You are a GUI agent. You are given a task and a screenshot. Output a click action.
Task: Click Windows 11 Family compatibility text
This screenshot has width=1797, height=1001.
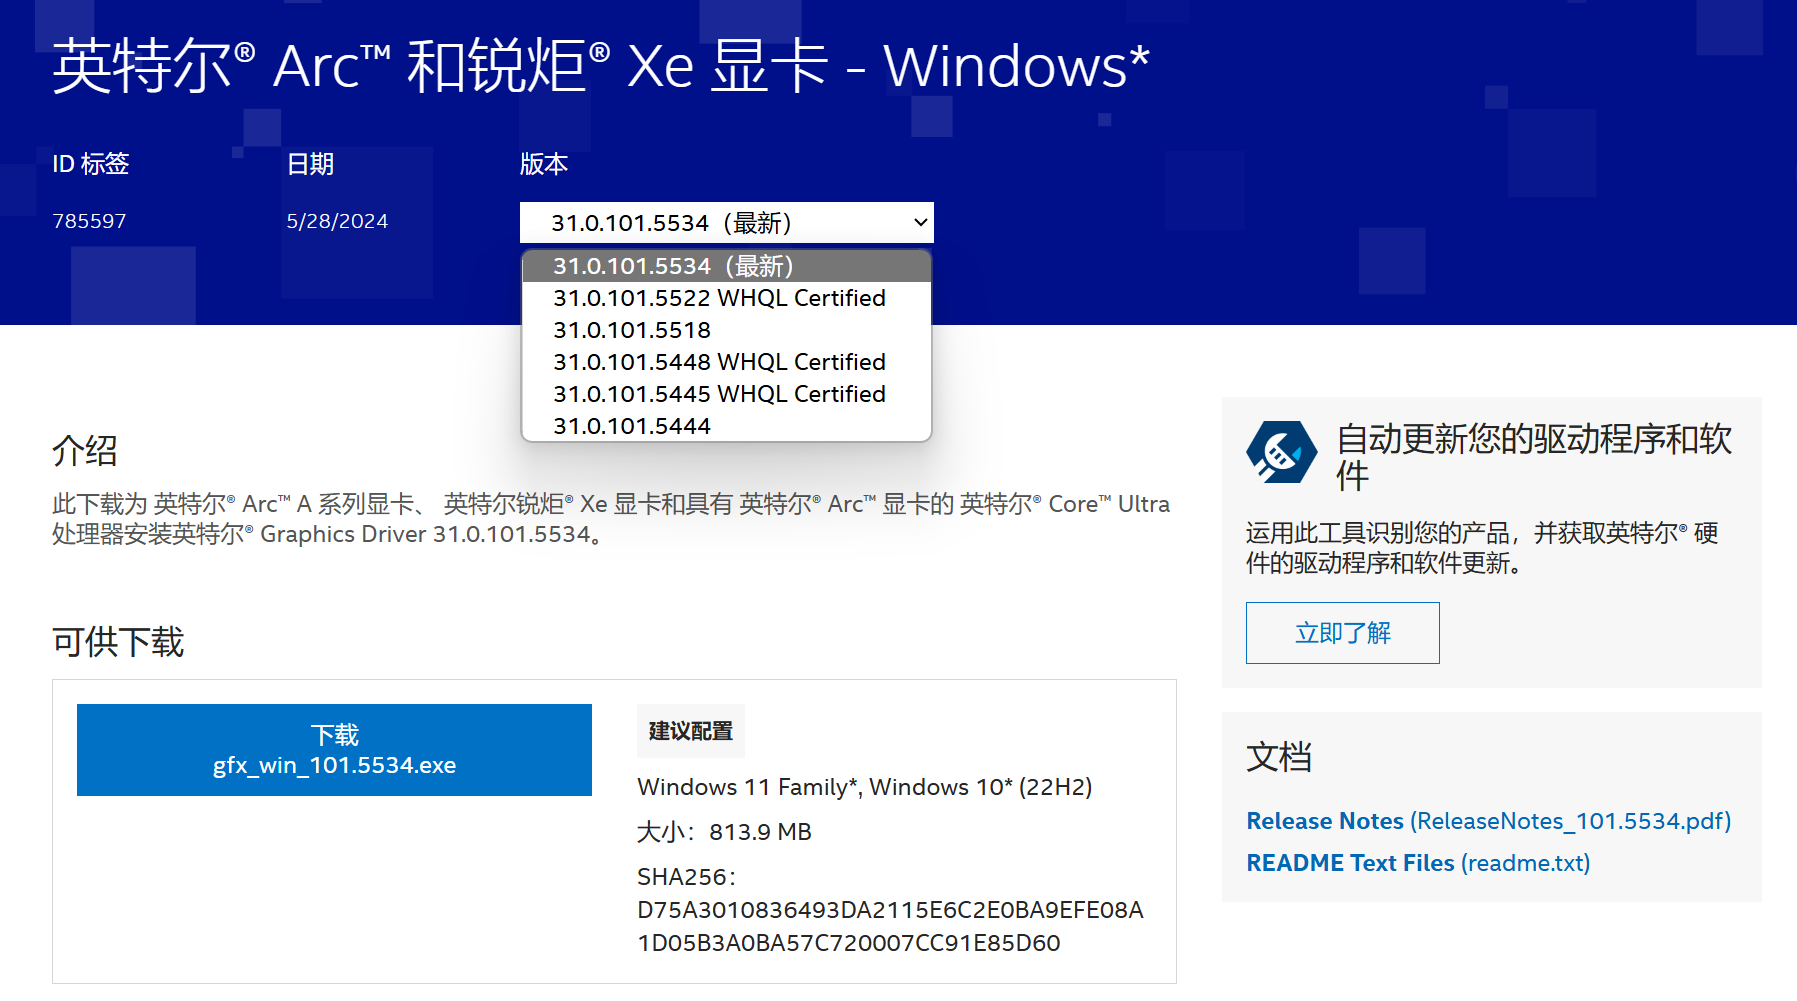point(864,787)
